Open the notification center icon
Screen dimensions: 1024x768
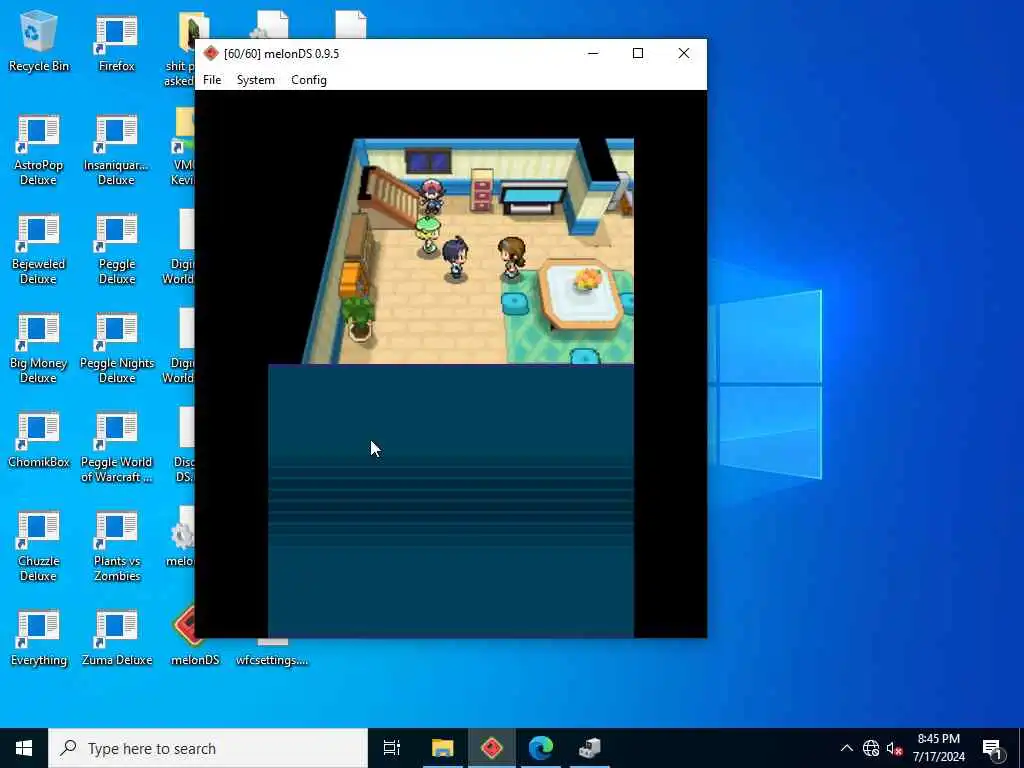[992, 748]
